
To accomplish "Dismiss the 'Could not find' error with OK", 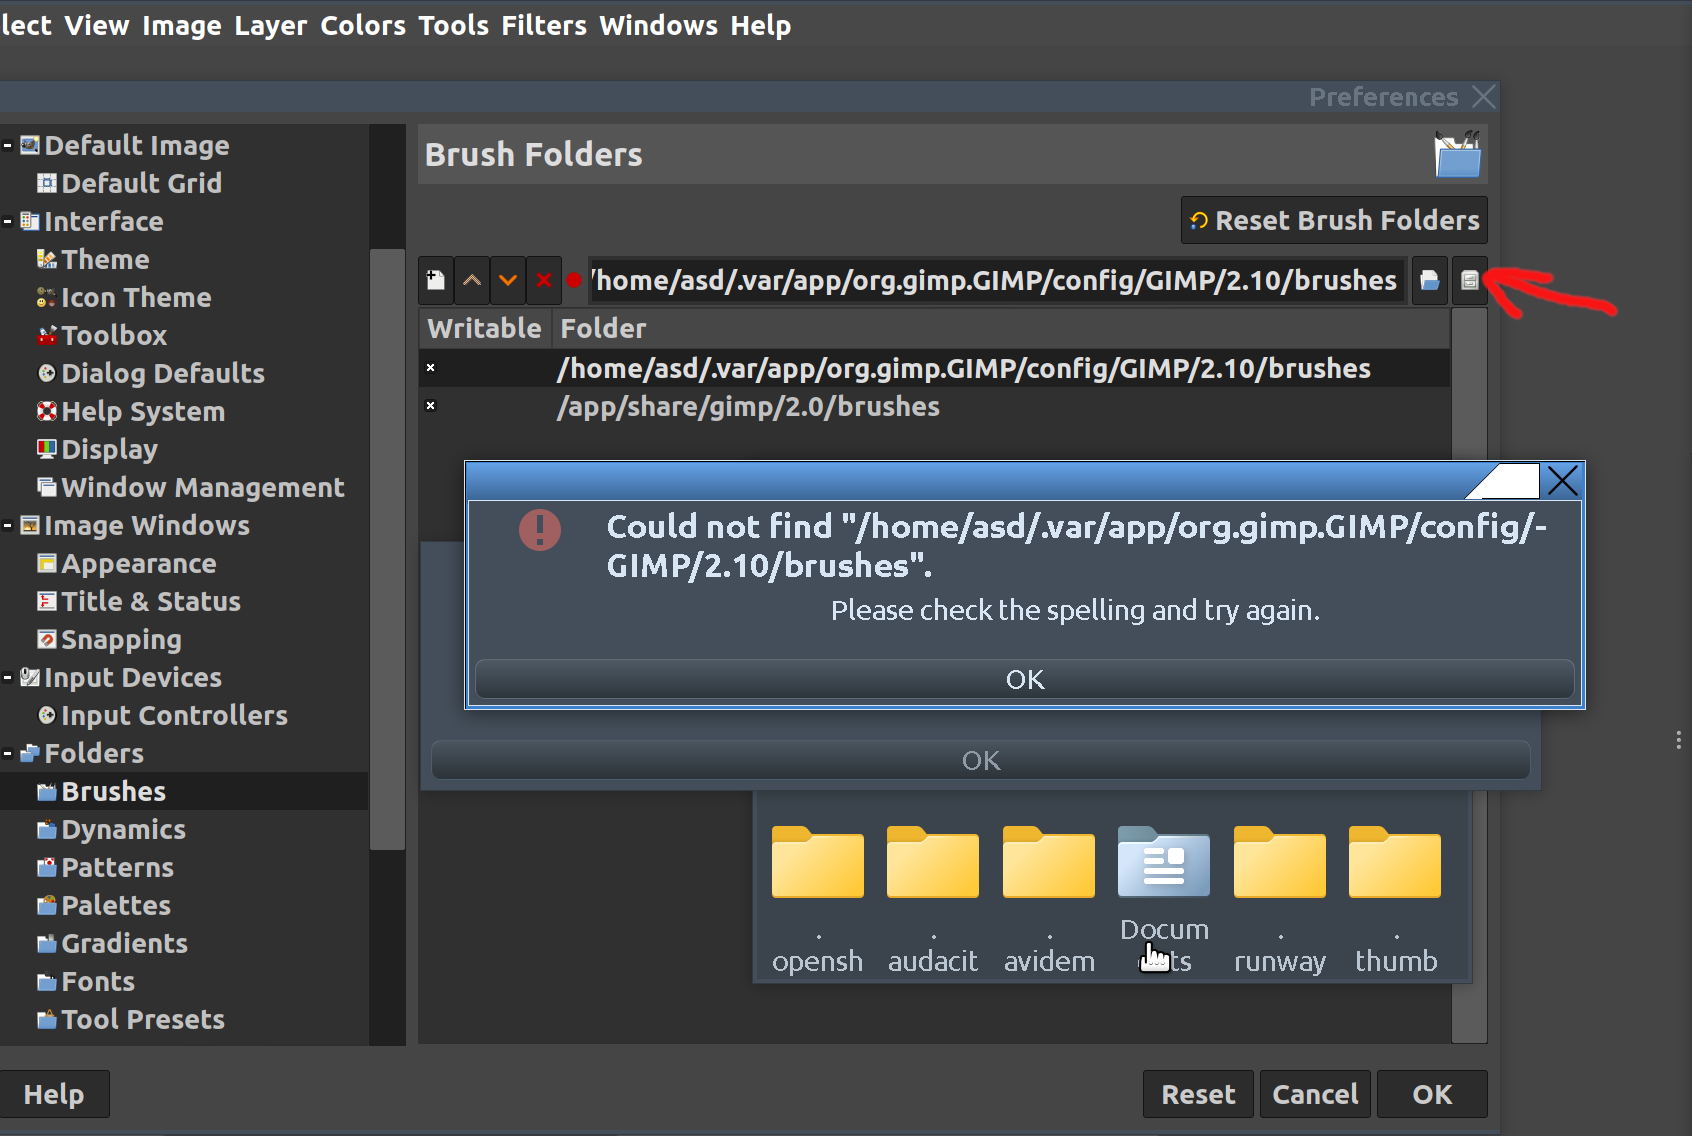I will (x=1025, y=679).
